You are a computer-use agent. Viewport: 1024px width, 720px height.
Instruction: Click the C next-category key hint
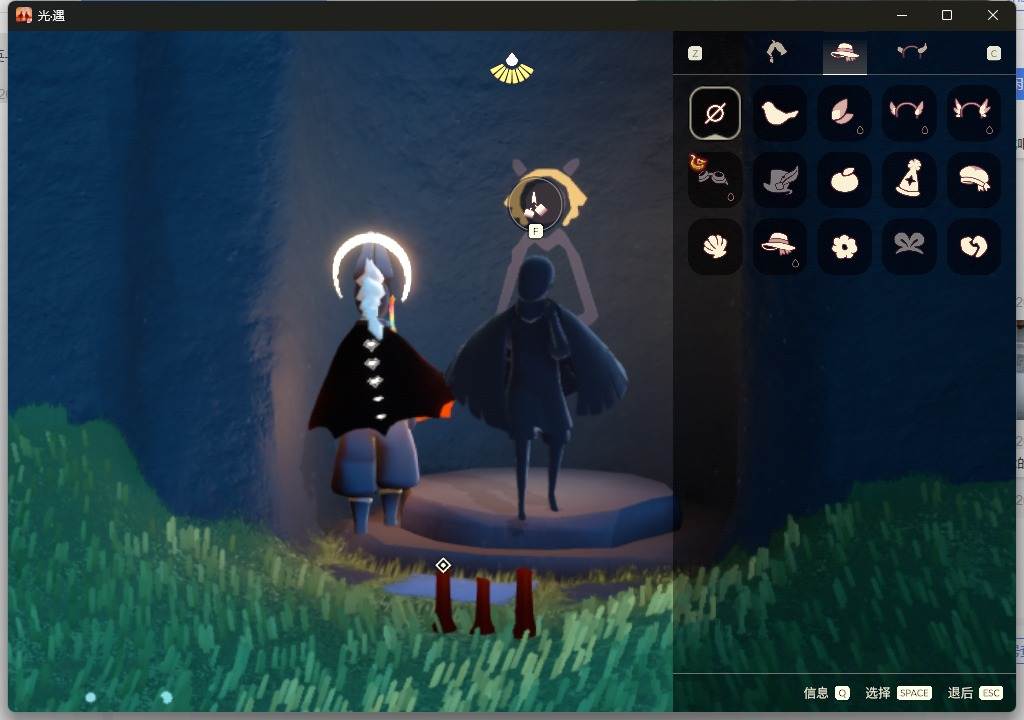pyautogui.click(x=993, y=53)
